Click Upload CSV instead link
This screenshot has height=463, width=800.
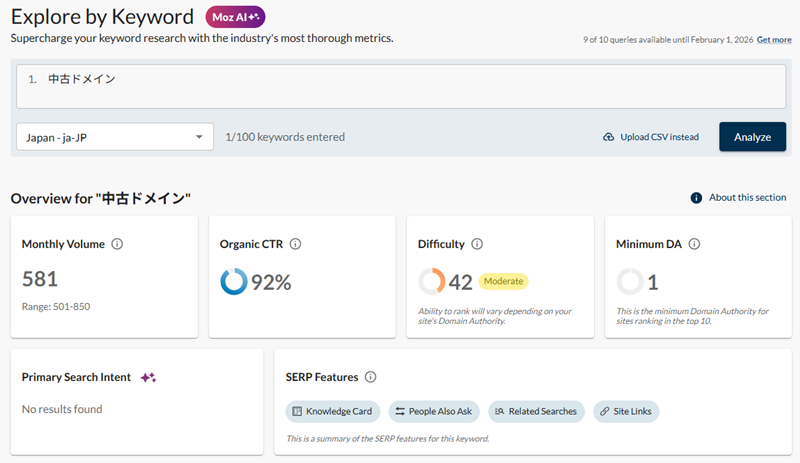click(x=659, y=137)
